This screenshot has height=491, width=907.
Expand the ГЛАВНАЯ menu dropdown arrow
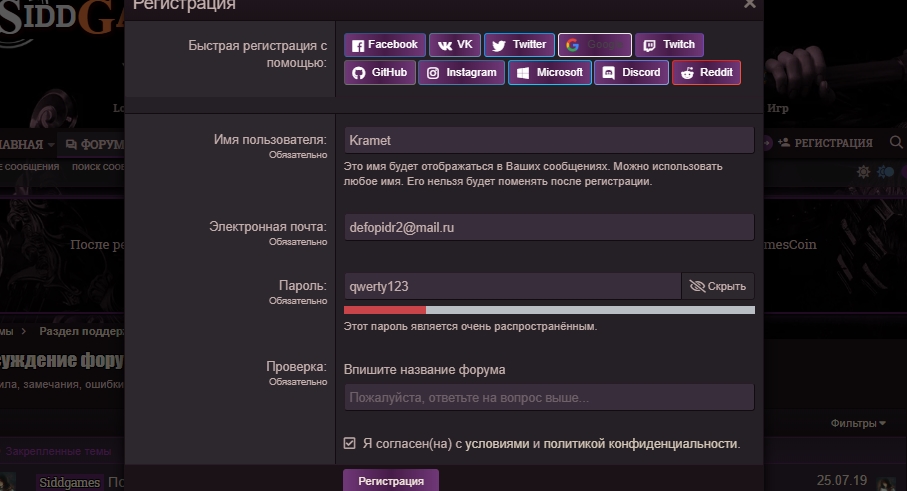coord(51,145)
